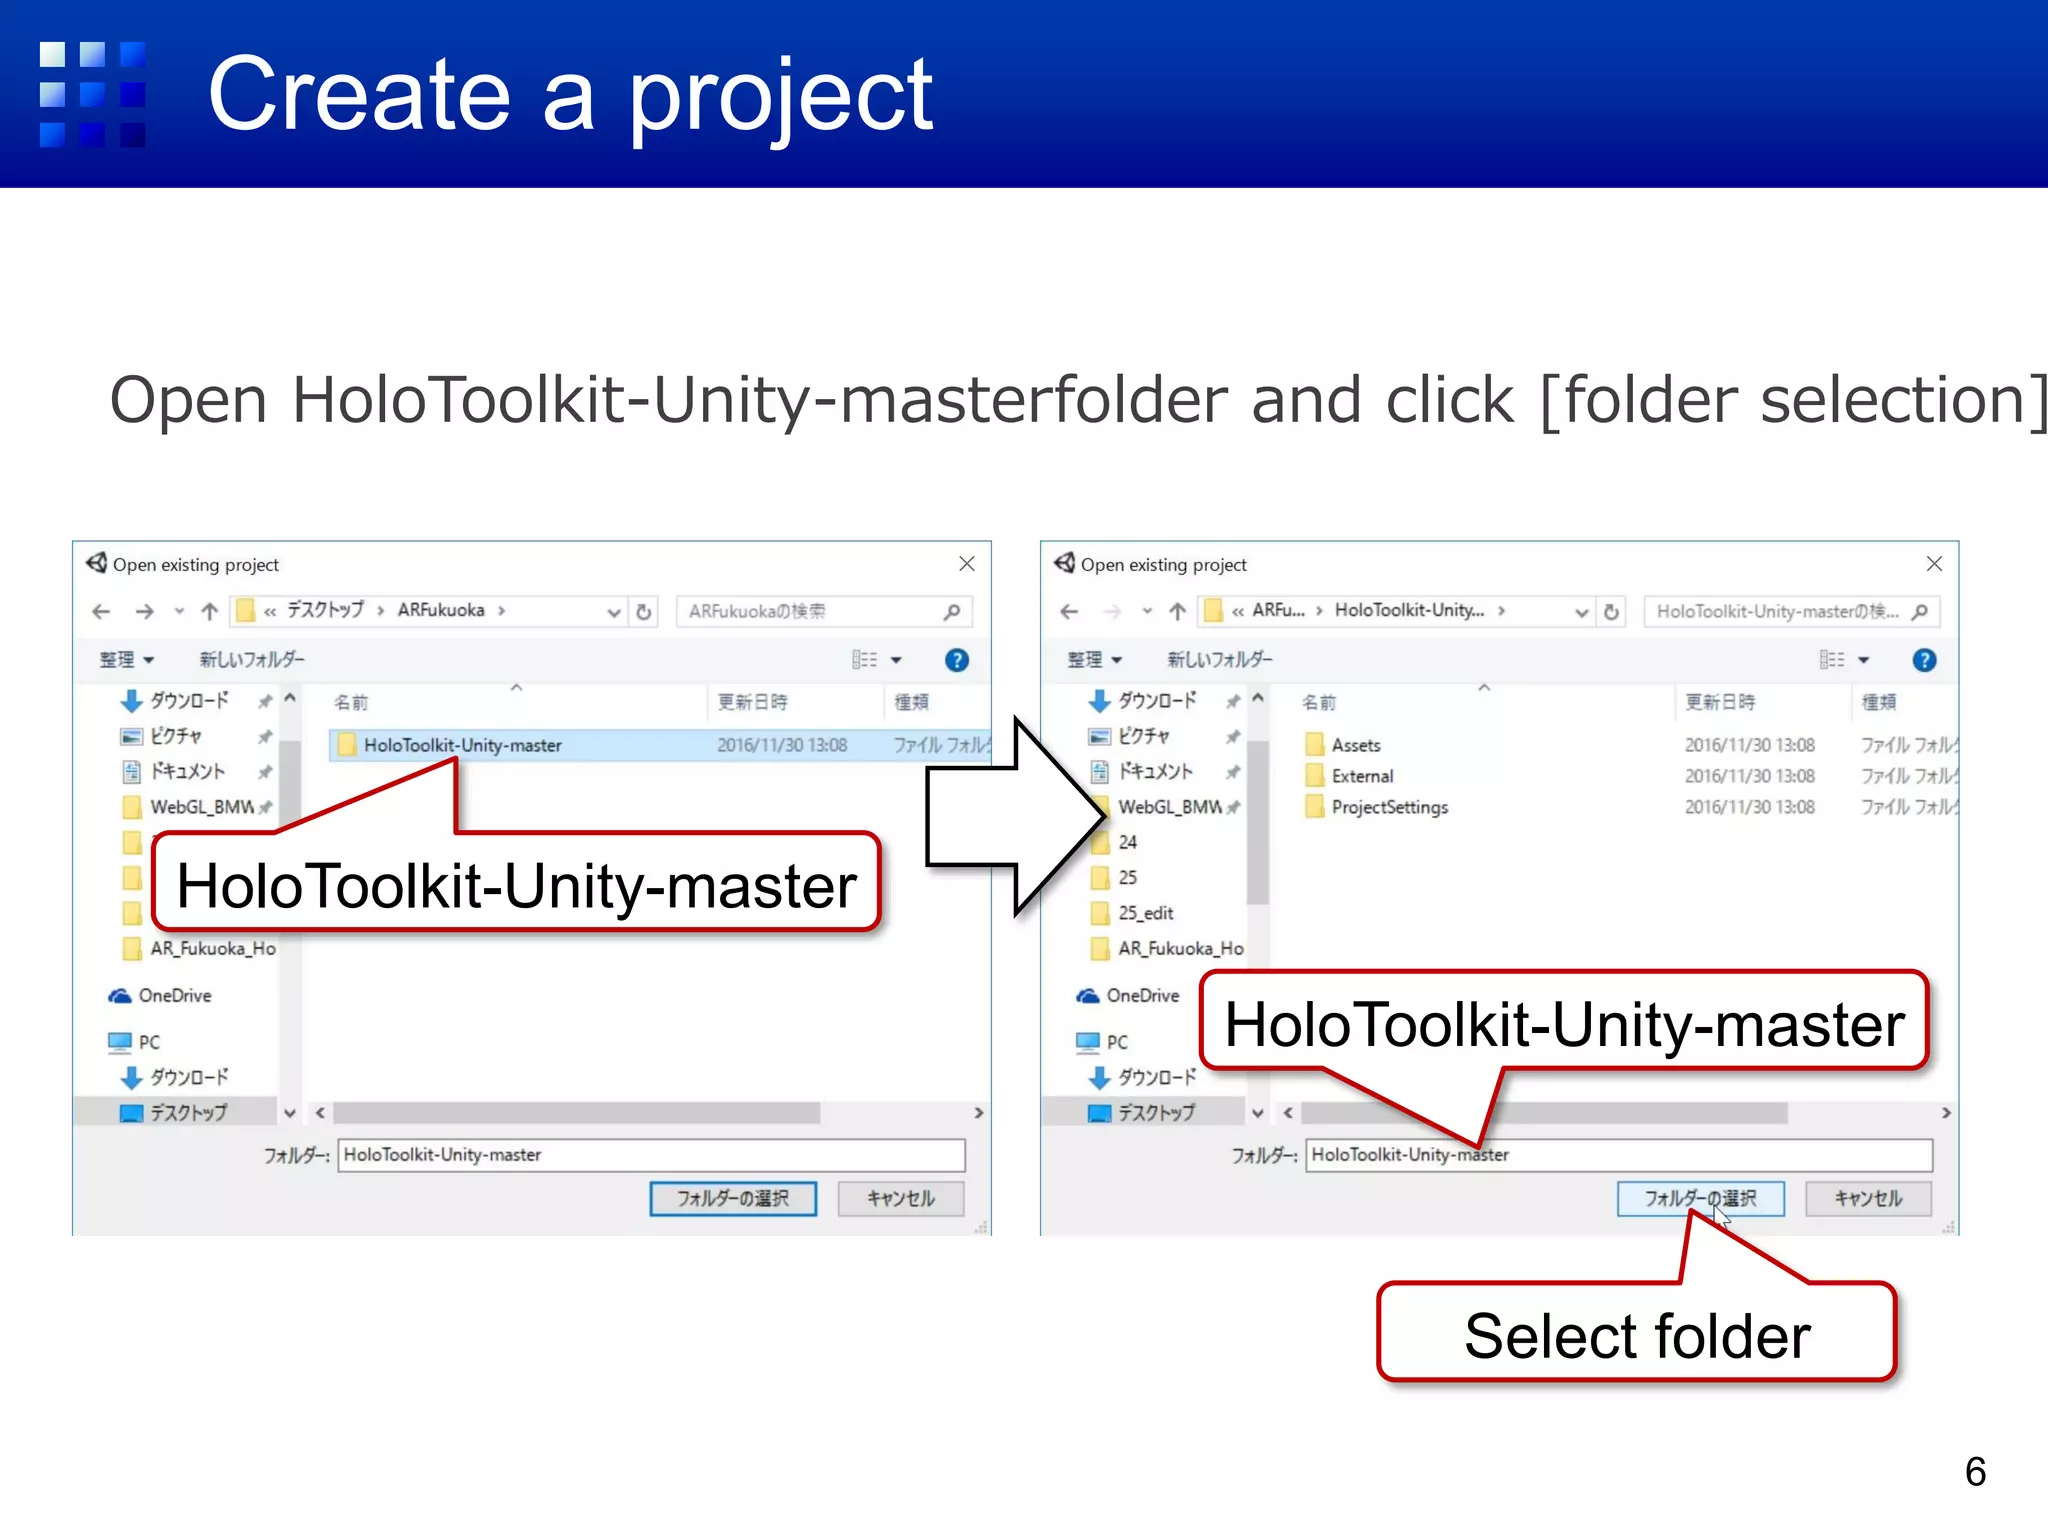Open view options arrow in right dialog
The width and height of the screenshot is (2048, 1536).
pos(1864,660)
